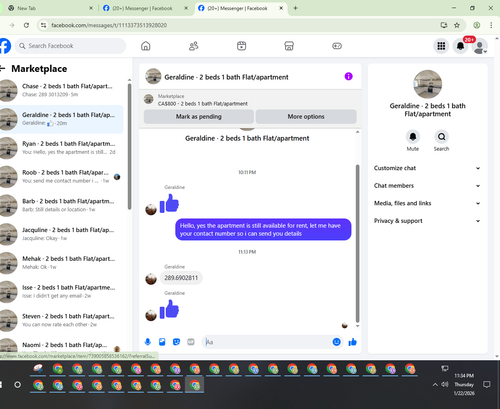The image size is (500, 409).
Task: Click the chat message scrollbar
Action: point(358,243)
